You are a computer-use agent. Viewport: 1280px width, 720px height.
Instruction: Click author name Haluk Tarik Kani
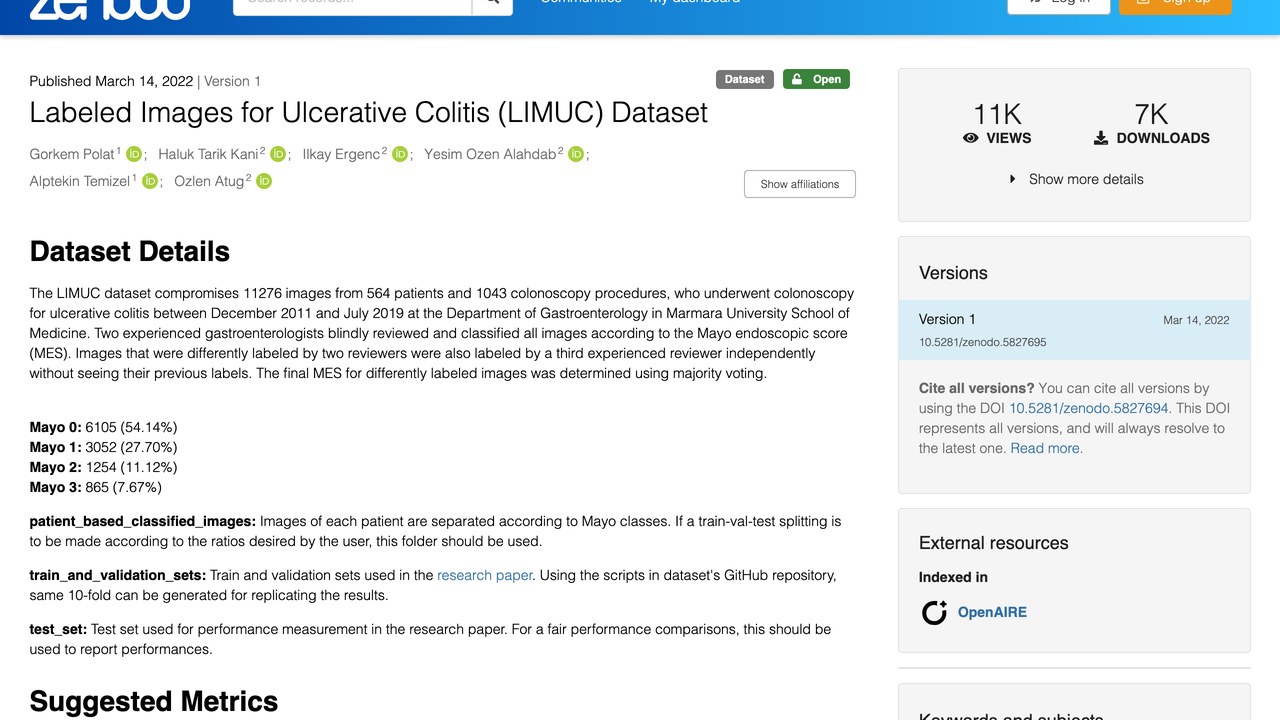[209, 154]
